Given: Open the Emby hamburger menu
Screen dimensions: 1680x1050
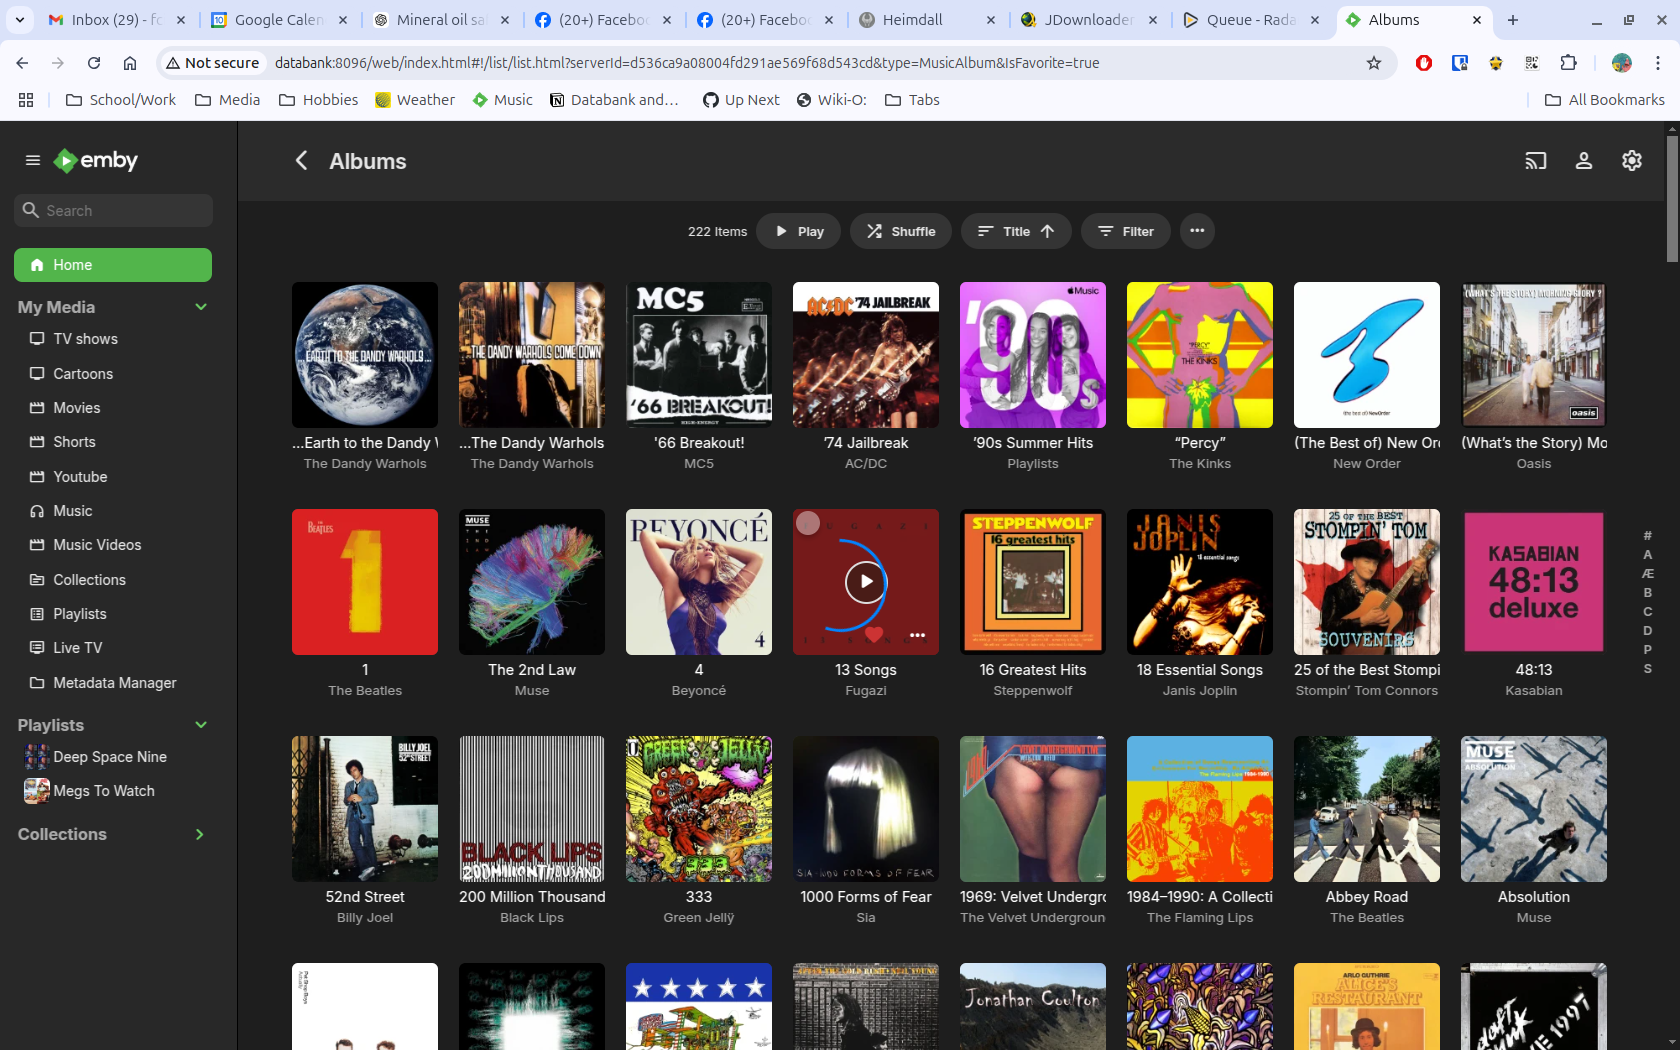Looking at the screenshot, I should 33,160.
